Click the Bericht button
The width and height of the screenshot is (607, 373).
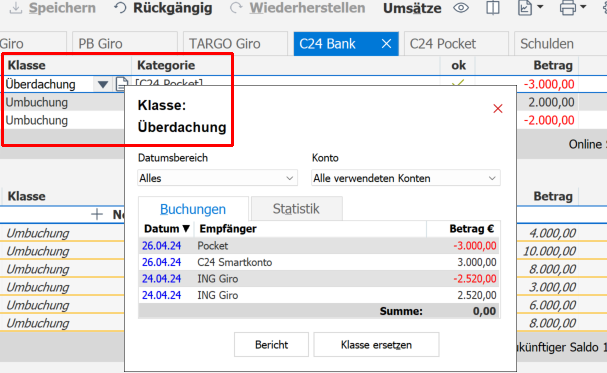(x=271, y=345)
